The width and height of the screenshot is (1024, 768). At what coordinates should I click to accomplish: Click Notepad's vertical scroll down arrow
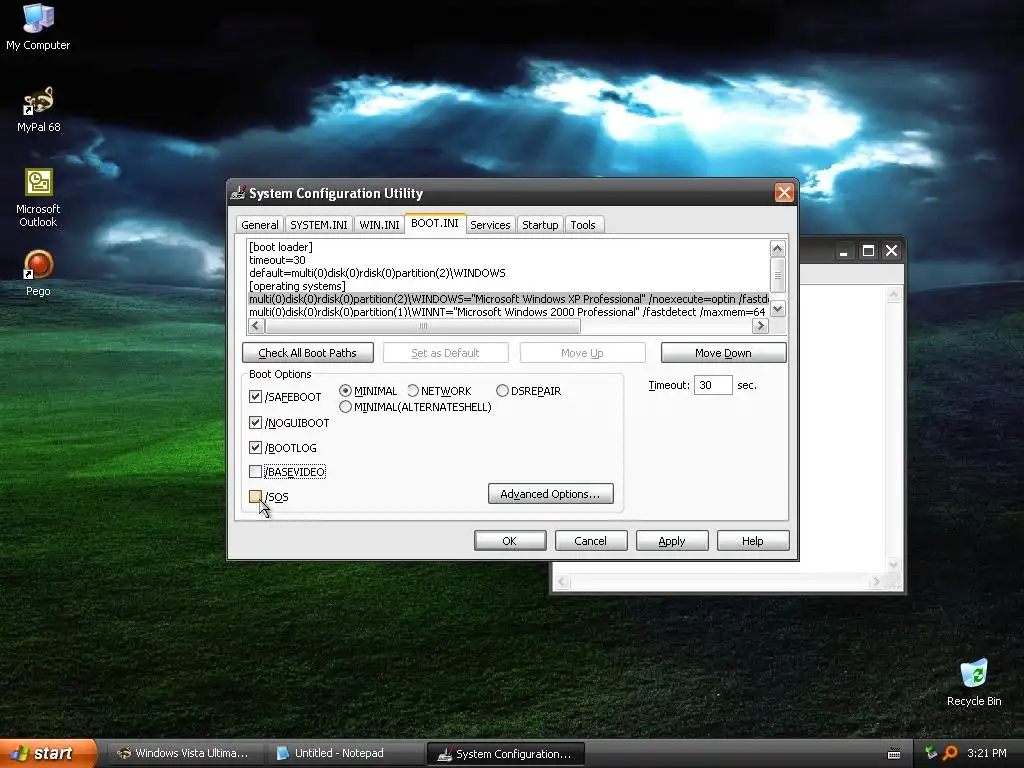[893, 565]
